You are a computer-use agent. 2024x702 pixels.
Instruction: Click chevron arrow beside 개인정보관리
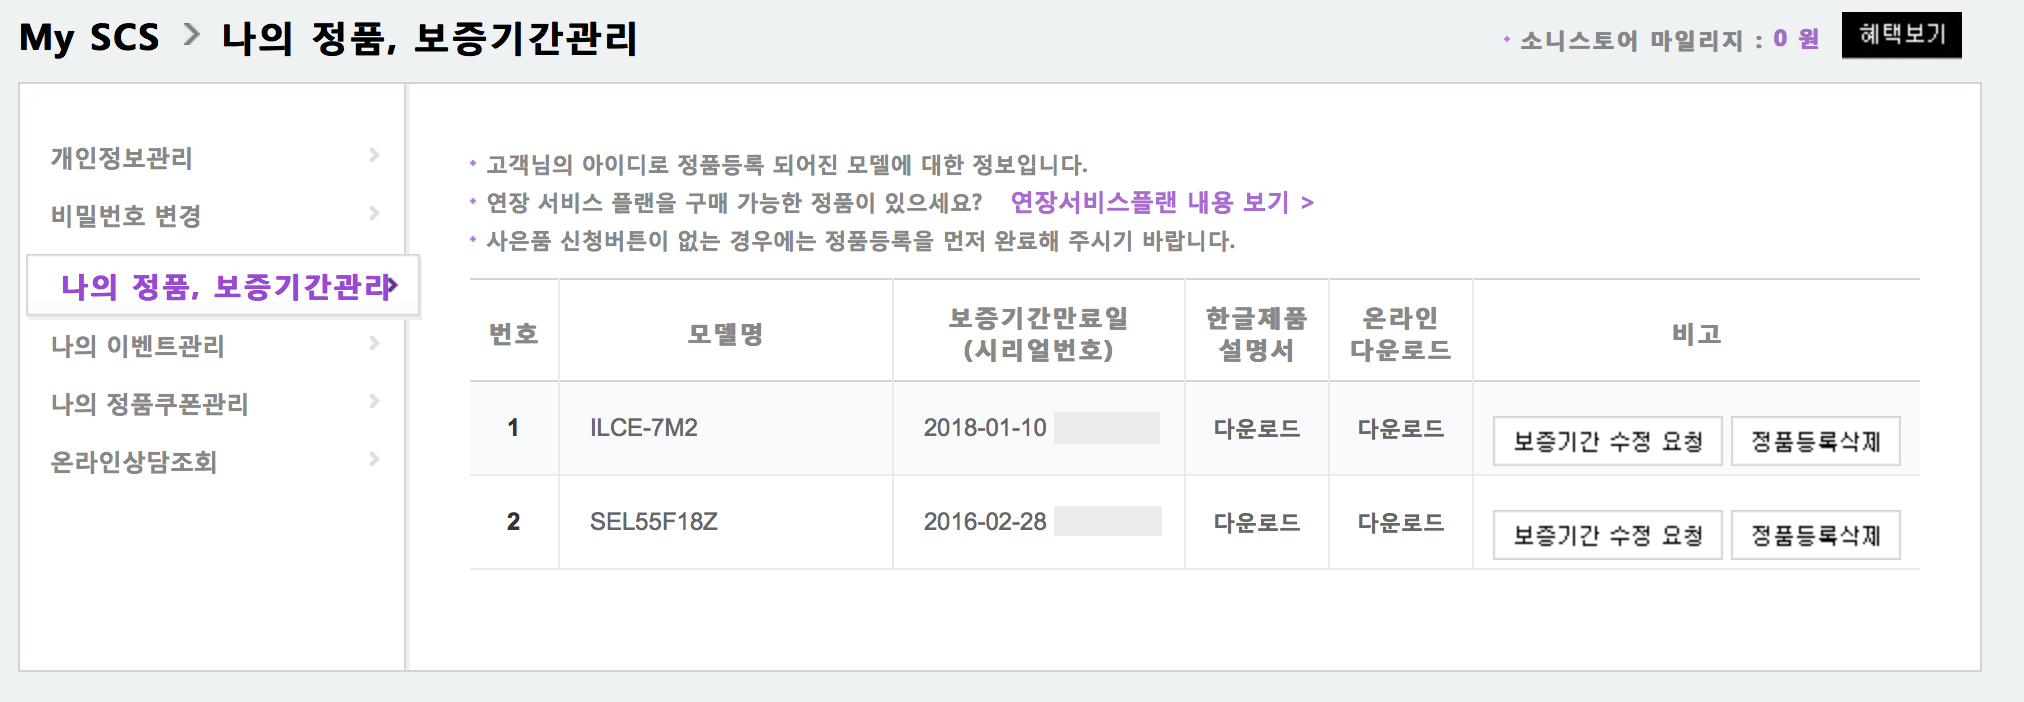point(374,155)
